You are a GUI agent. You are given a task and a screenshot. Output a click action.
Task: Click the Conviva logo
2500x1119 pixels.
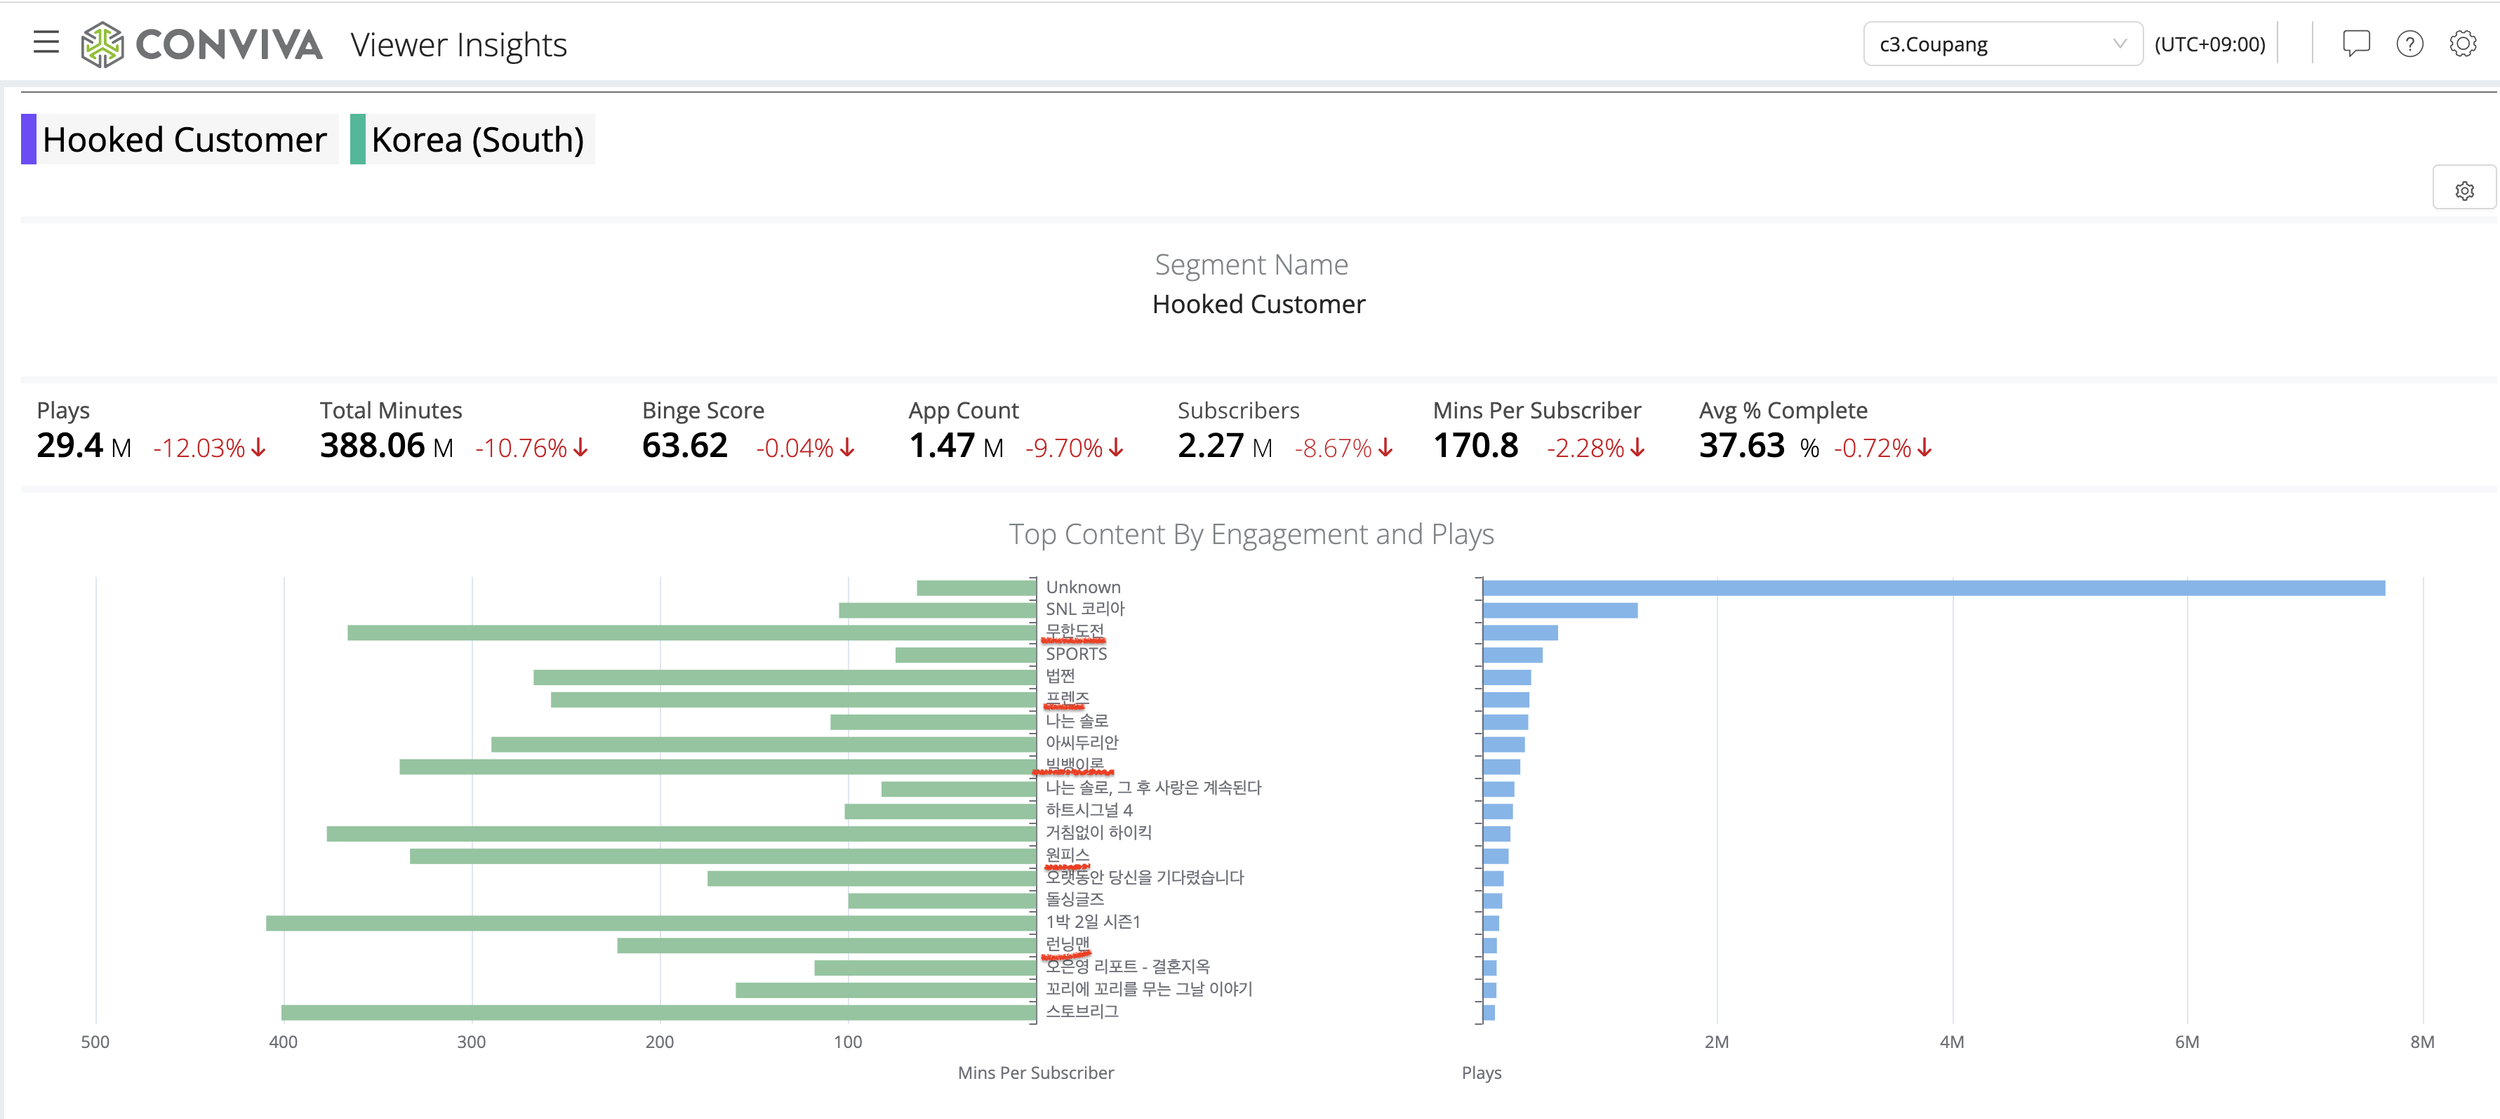coord(202,44)
